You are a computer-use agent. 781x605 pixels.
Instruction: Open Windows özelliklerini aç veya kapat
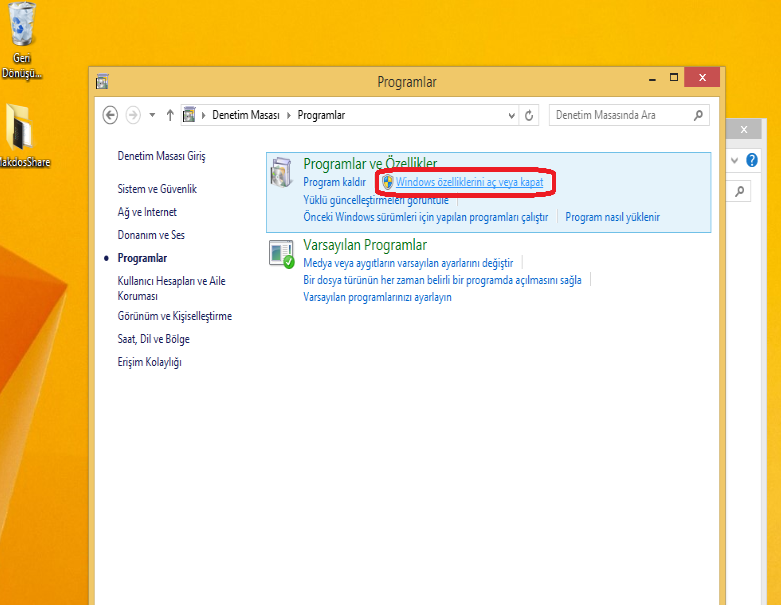[x=469, y=182]
